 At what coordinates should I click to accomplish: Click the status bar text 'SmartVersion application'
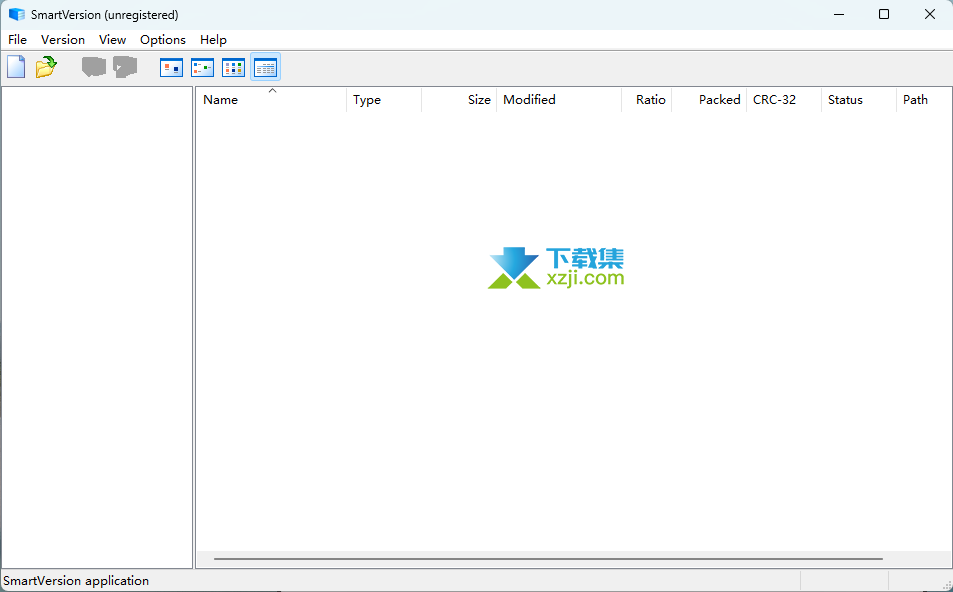tap(76, 580)
